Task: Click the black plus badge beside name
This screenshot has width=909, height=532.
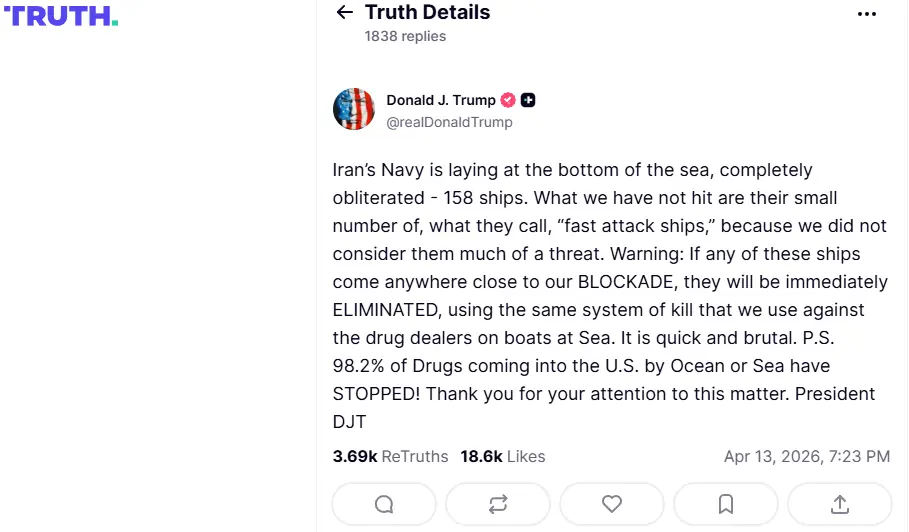Action: [528, 100]
